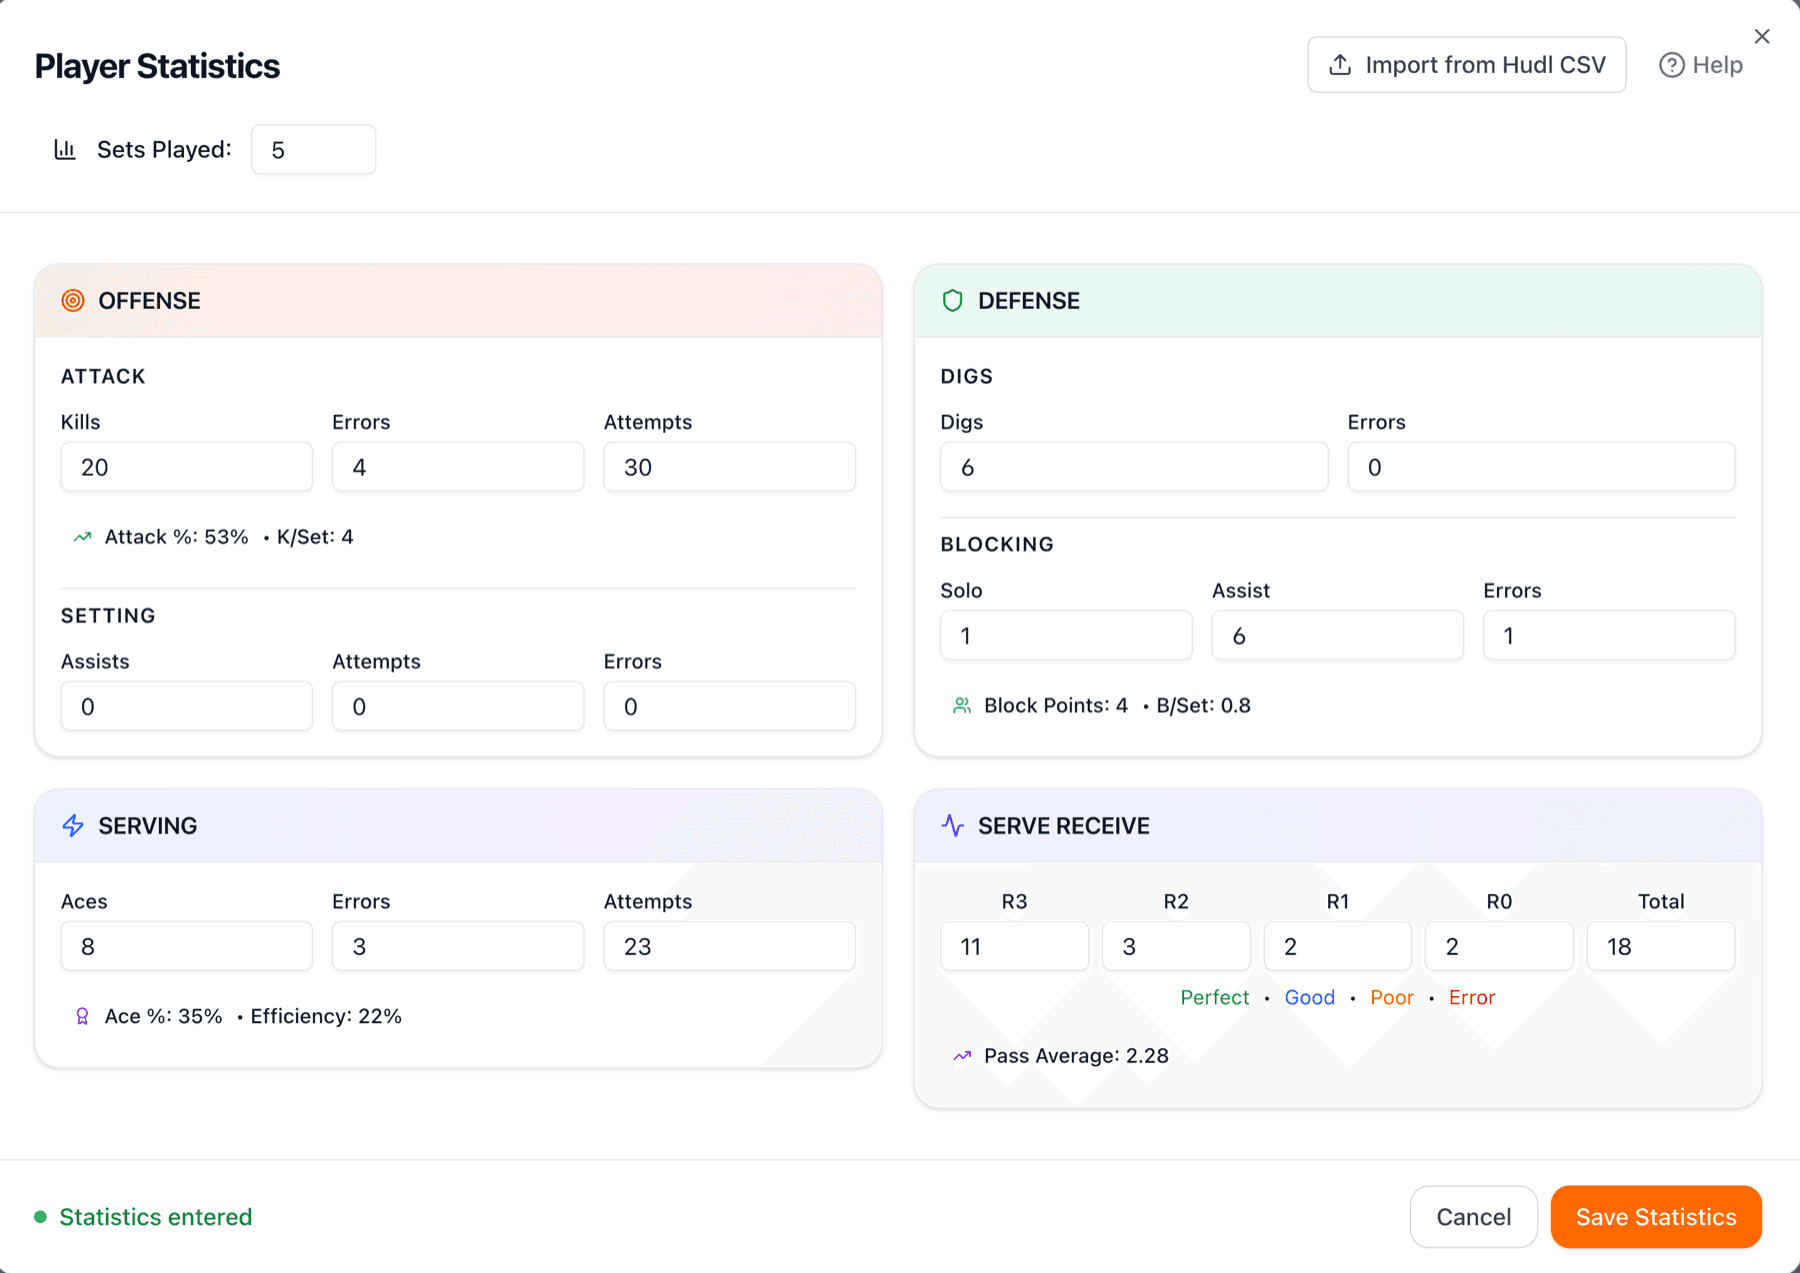
Task: Click the 'Player Statistics' title
Action: tap(157, 66)
